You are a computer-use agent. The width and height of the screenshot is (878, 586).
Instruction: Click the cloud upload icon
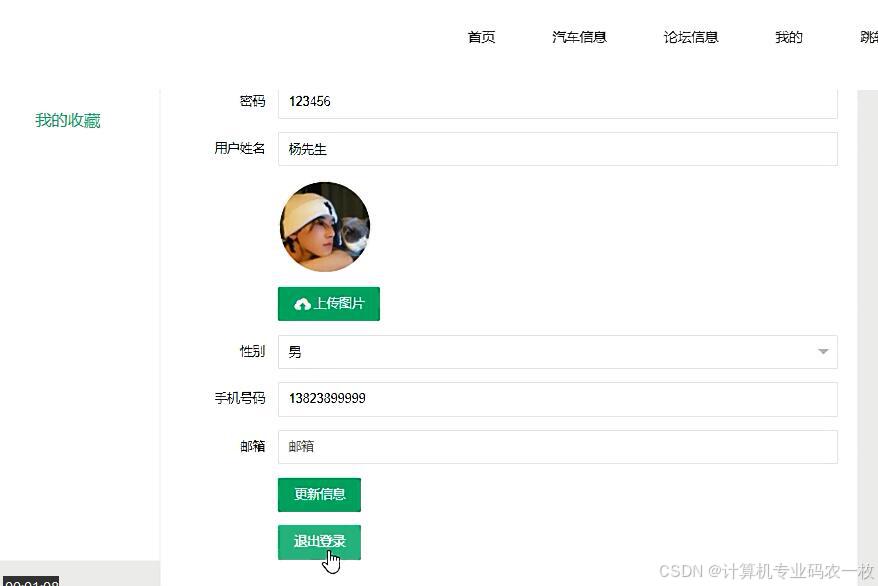(x=302, y=304)
